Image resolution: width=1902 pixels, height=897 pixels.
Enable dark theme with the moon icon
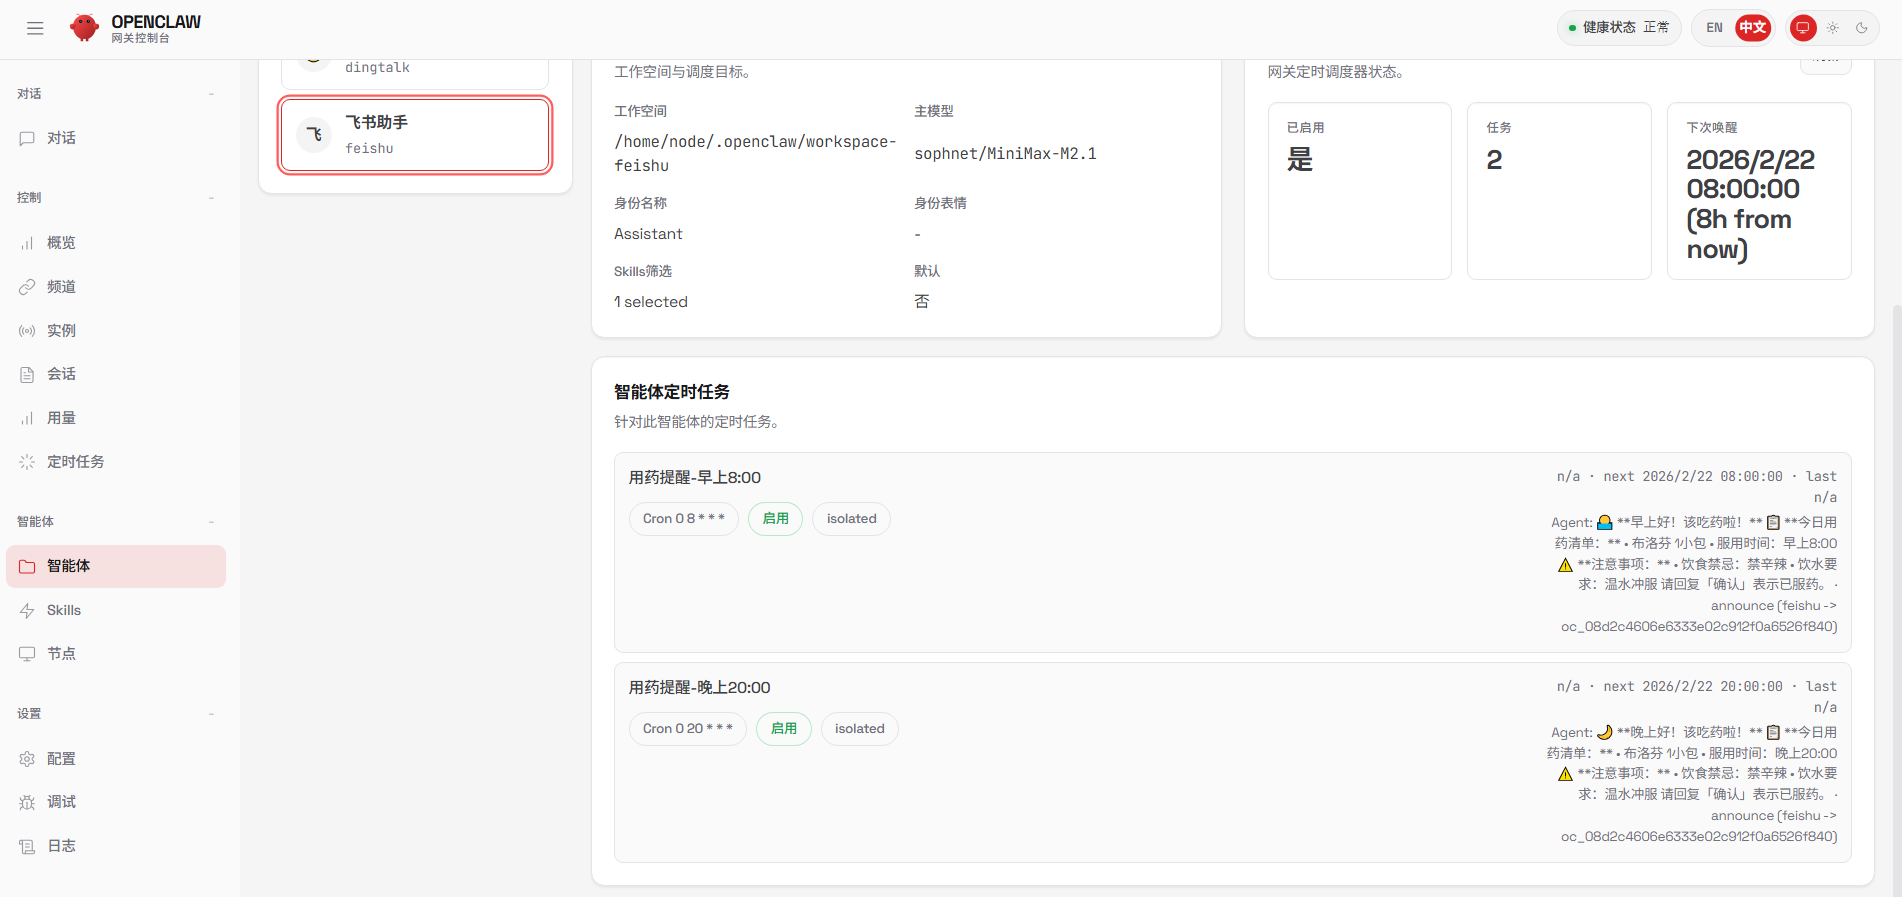pyautogui.click(x=1861, y=28)
